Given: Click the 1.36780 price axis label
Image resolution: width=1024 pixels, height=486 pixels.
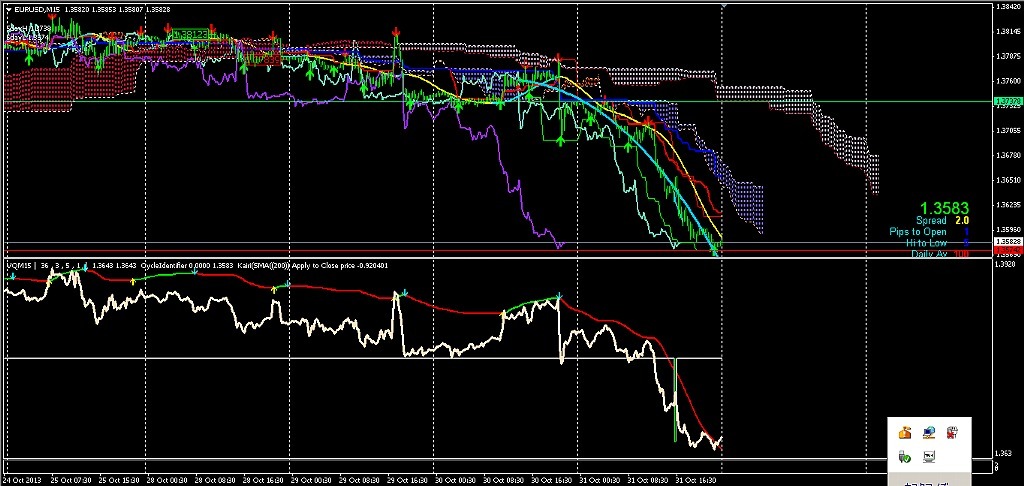Looking at the screenshot, I should pos(1008,155).
